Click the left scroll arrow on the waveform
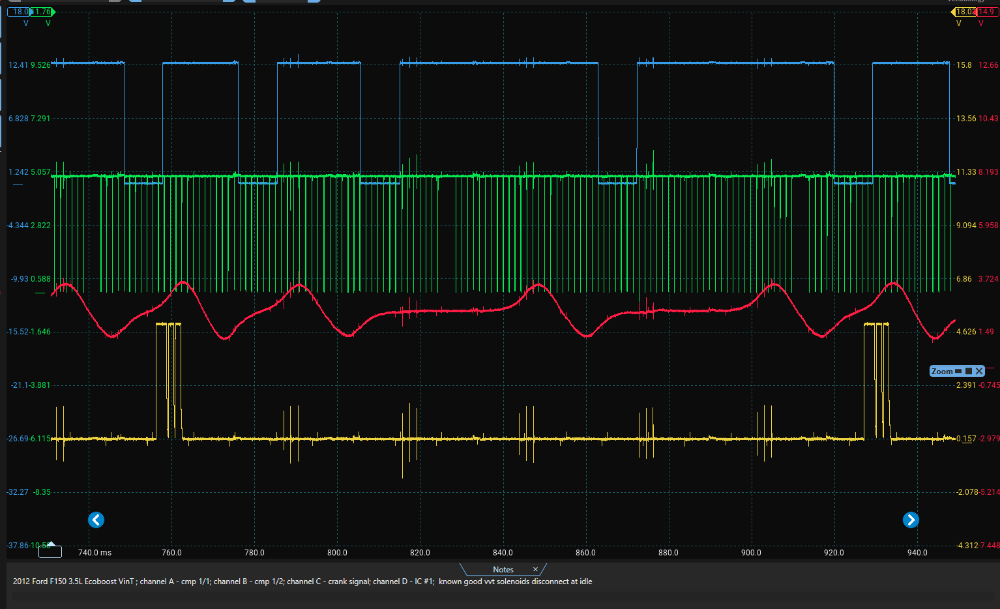 (97, 519)
